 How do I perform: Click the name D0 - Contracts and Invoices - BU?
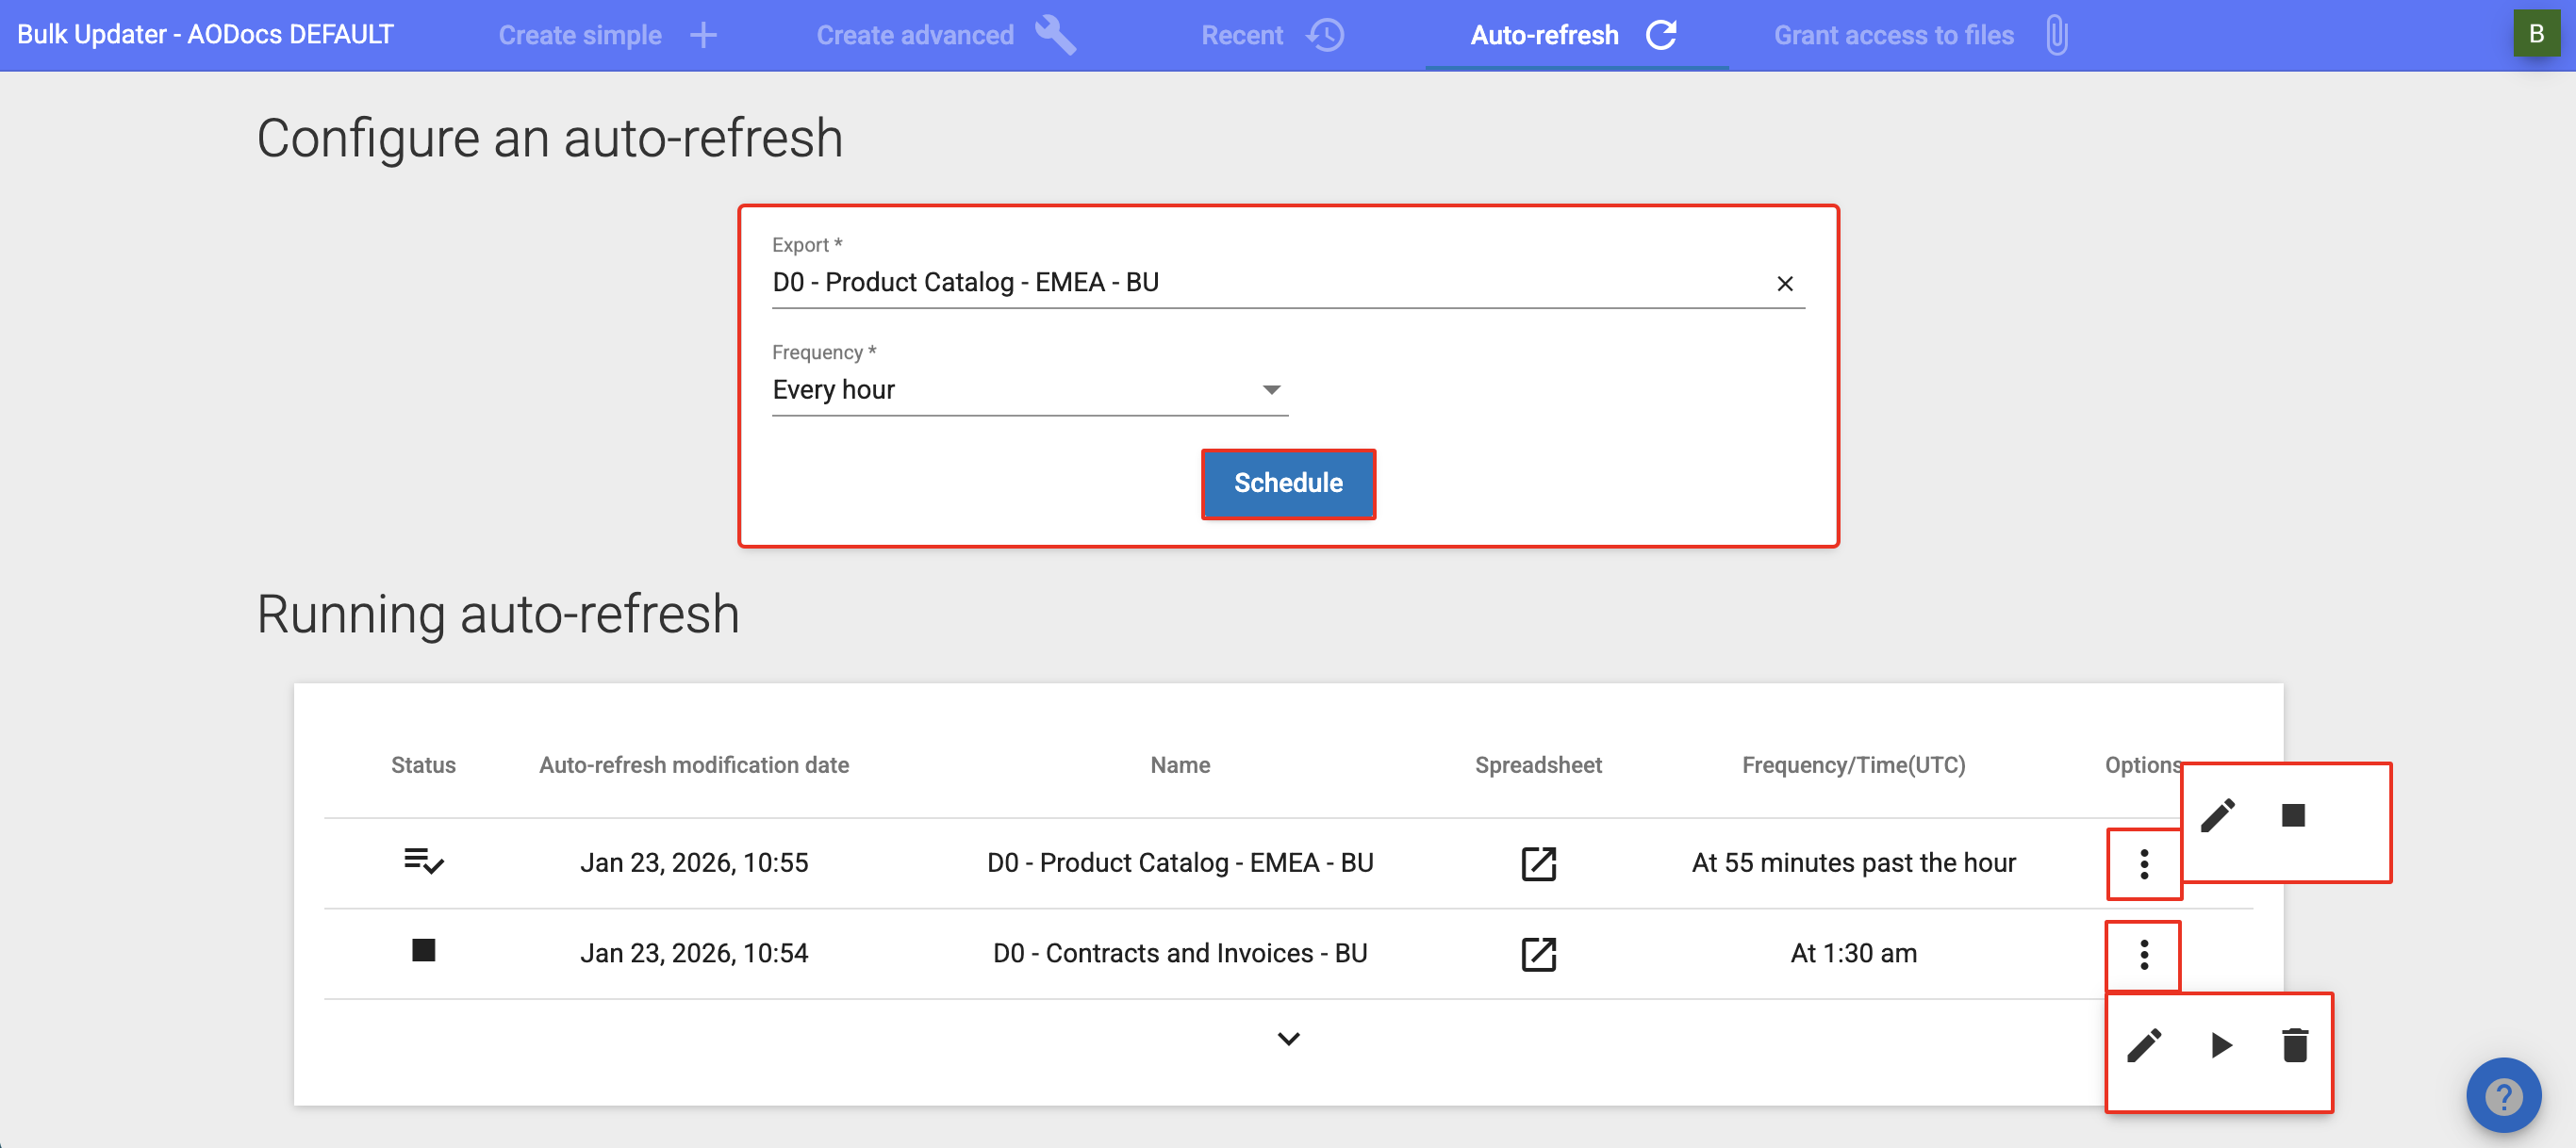click(1180, 954)
